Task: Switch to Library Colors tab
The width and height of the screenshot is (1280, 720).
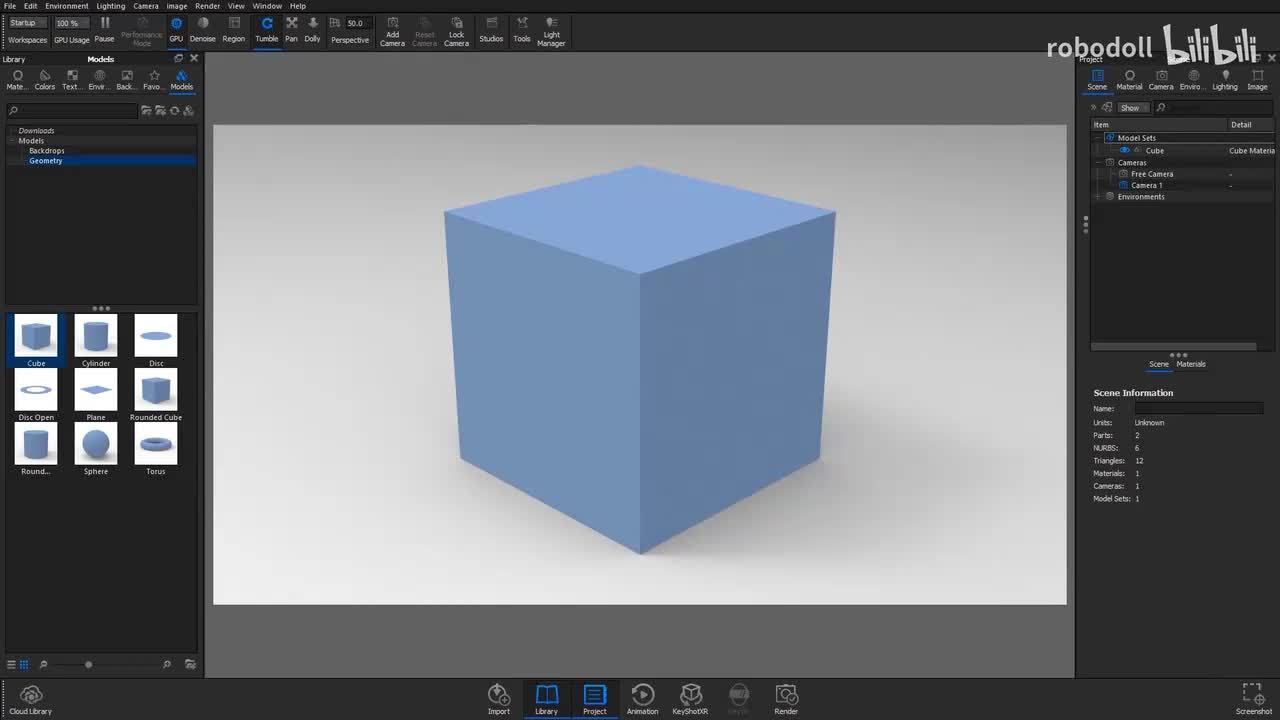Action: 45,80
